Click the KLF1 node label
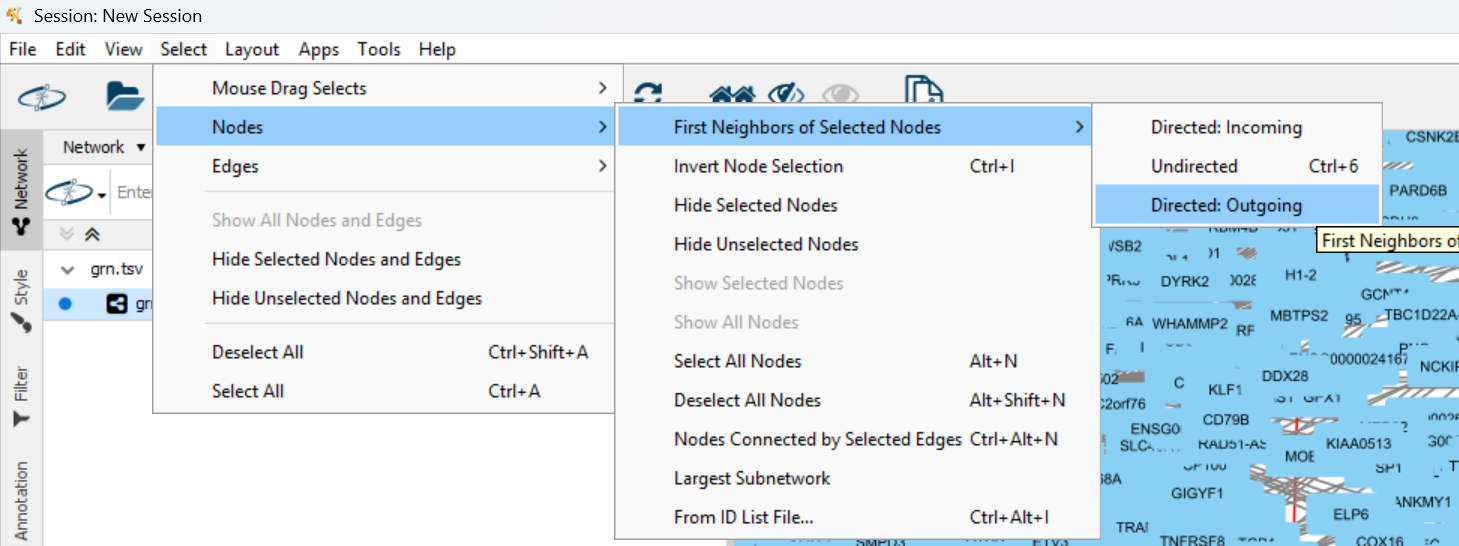 point(1224,389)
